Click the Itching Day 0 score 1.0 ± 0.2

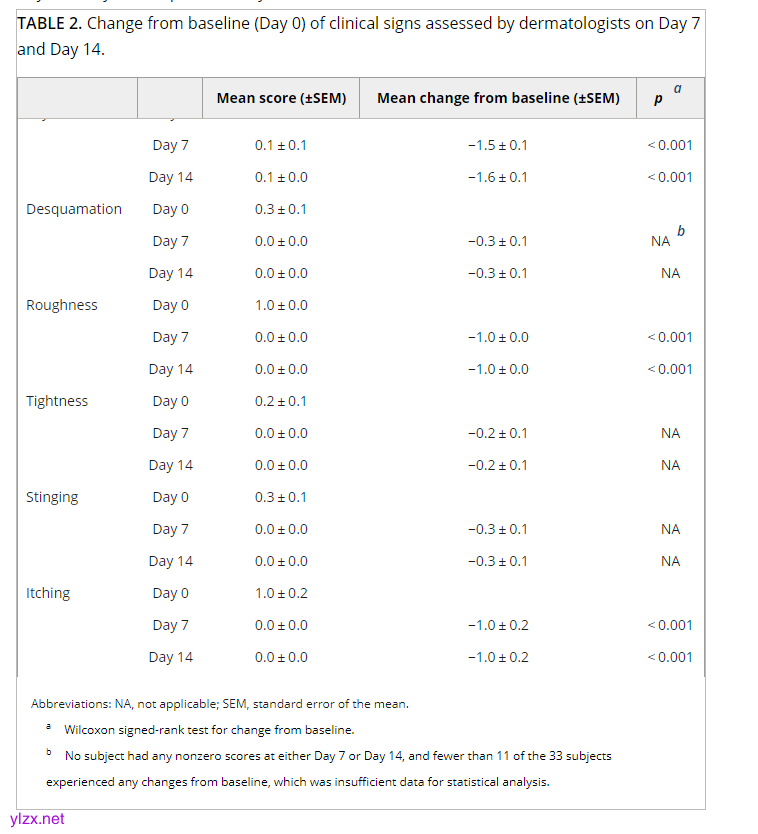click(x=281, y=593)
